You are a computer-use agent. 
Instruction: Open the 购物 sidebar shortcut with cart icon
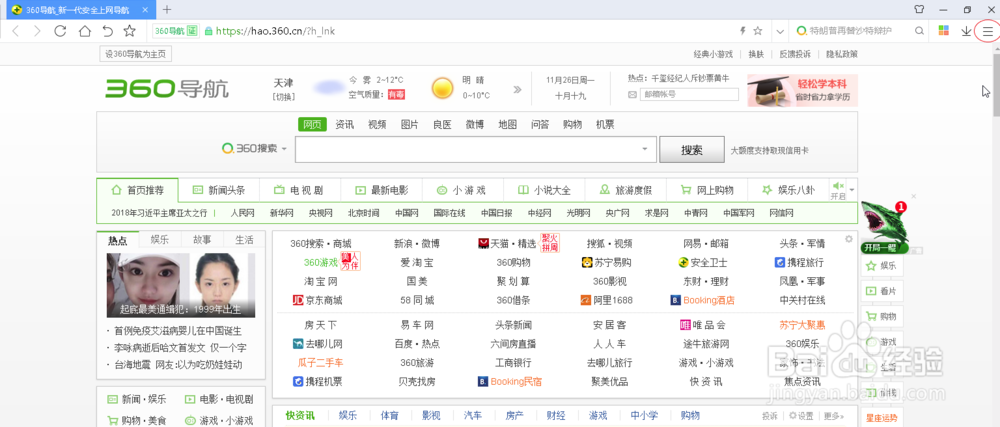pyautogui.click(x=882, y=317)
